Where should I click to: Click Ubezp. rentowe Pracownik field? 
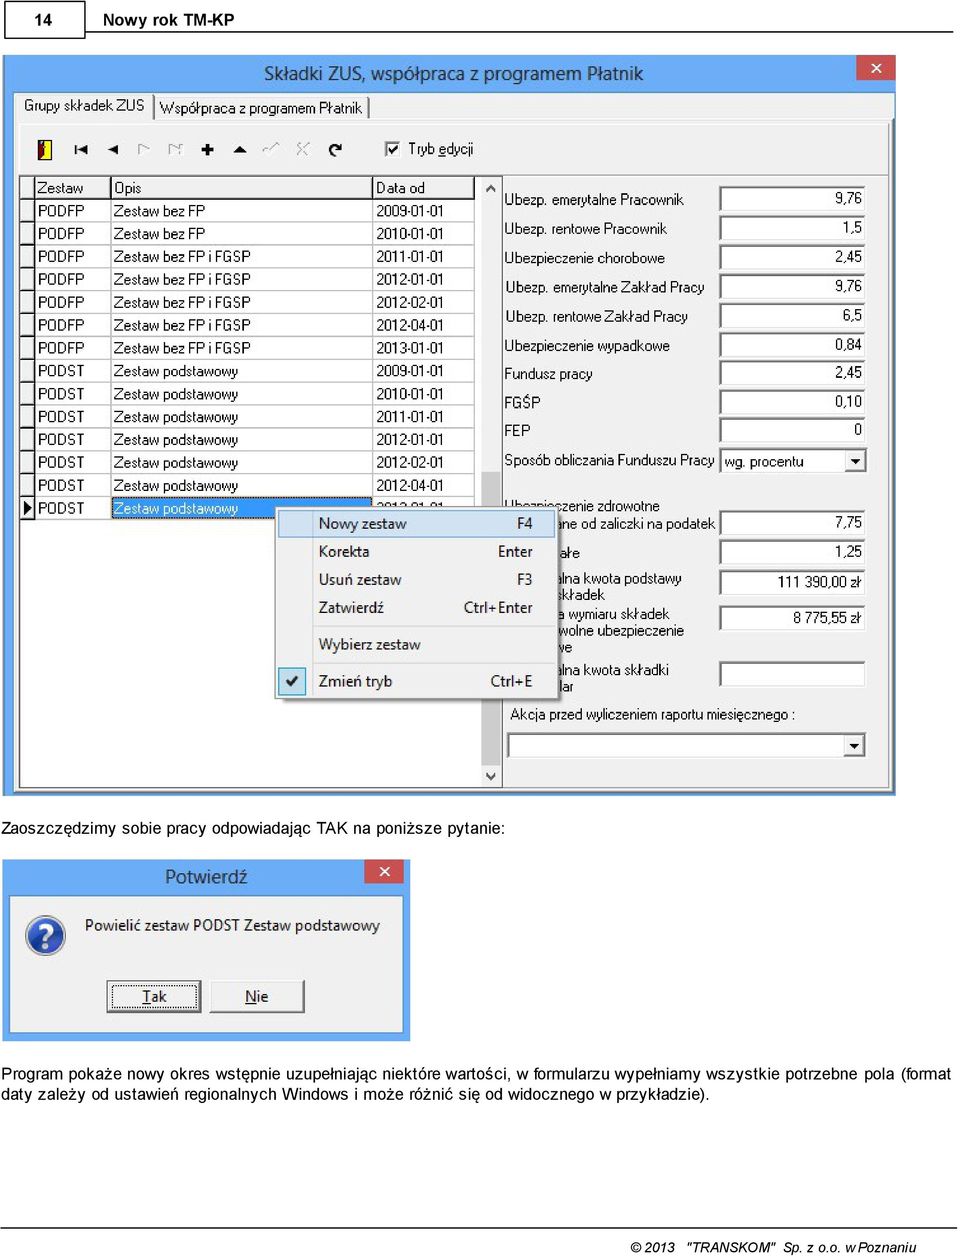click(792, 228)
